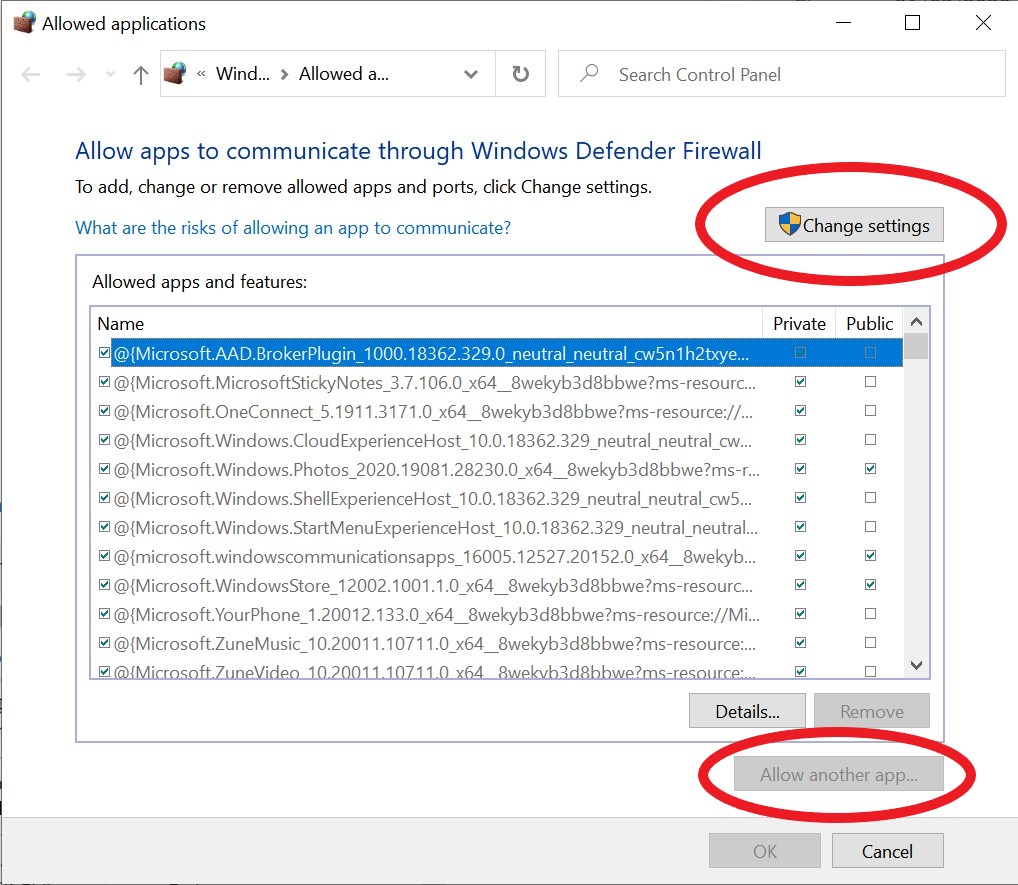Select the Microsoft.YourPhone row

[x=497, y=614]
